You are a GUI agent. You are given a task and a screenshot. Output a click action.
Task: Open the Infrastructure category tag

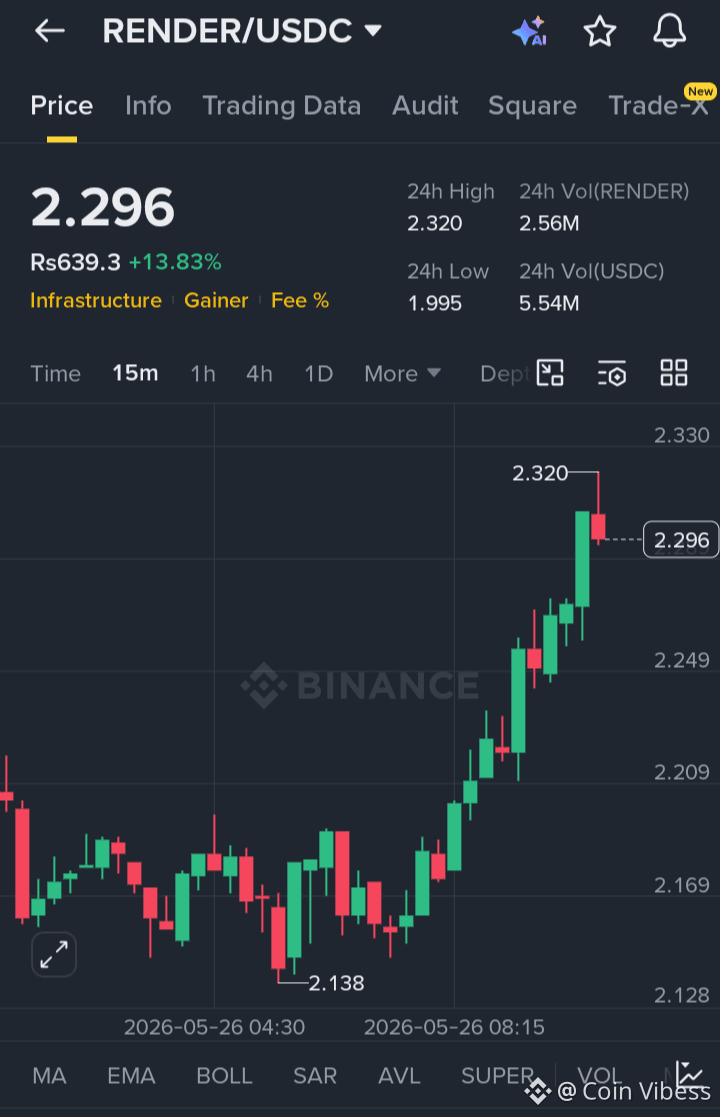point(95,300)
